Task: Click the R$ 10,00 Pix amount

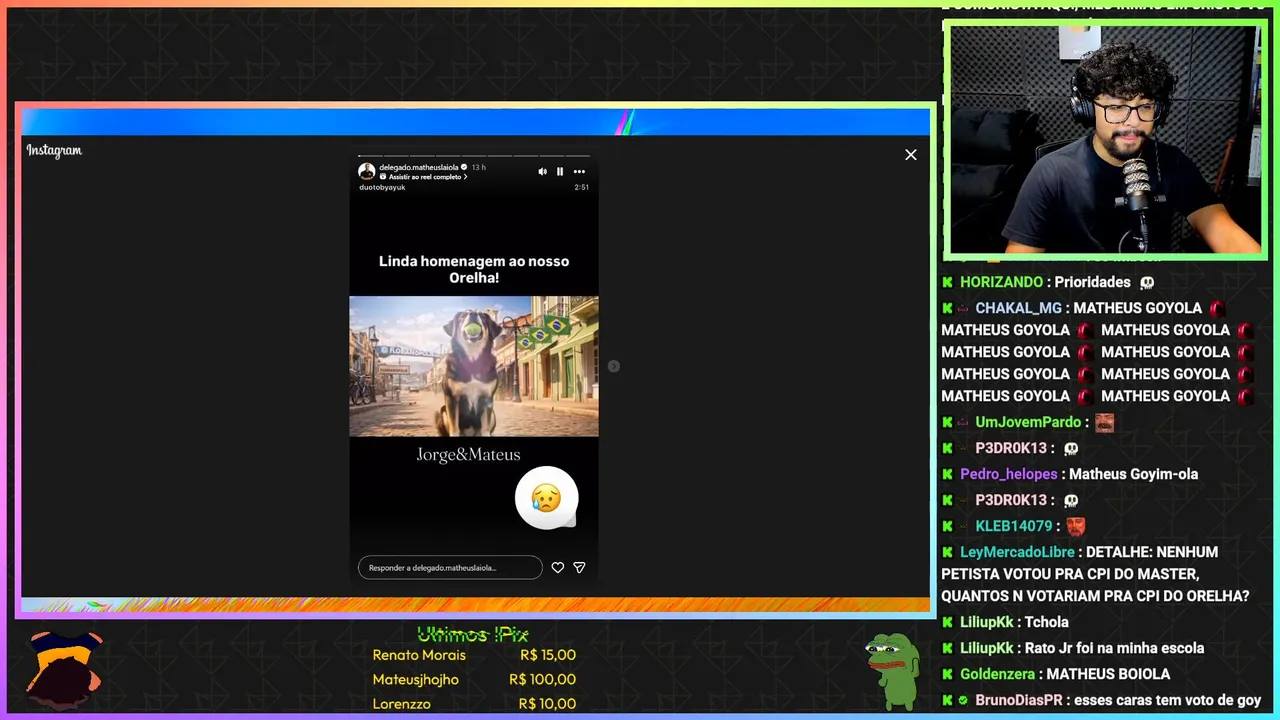Action: pos(548,704)
